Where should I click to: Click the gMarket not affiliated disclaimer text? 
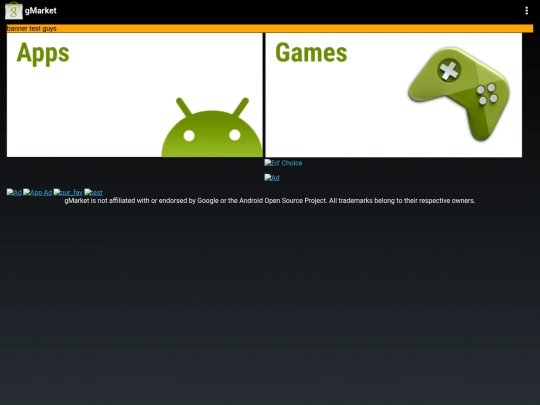(x=270, y=201)
